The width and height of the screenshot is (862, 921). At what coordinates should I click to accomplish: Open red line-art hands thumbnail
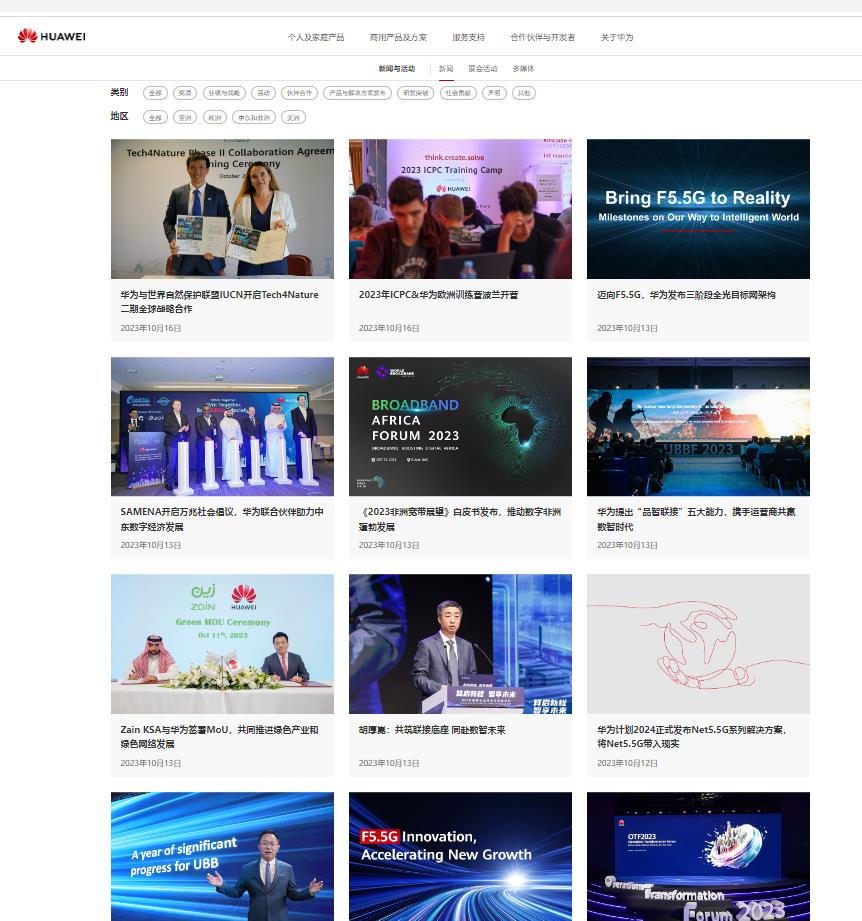pos(698,644)
